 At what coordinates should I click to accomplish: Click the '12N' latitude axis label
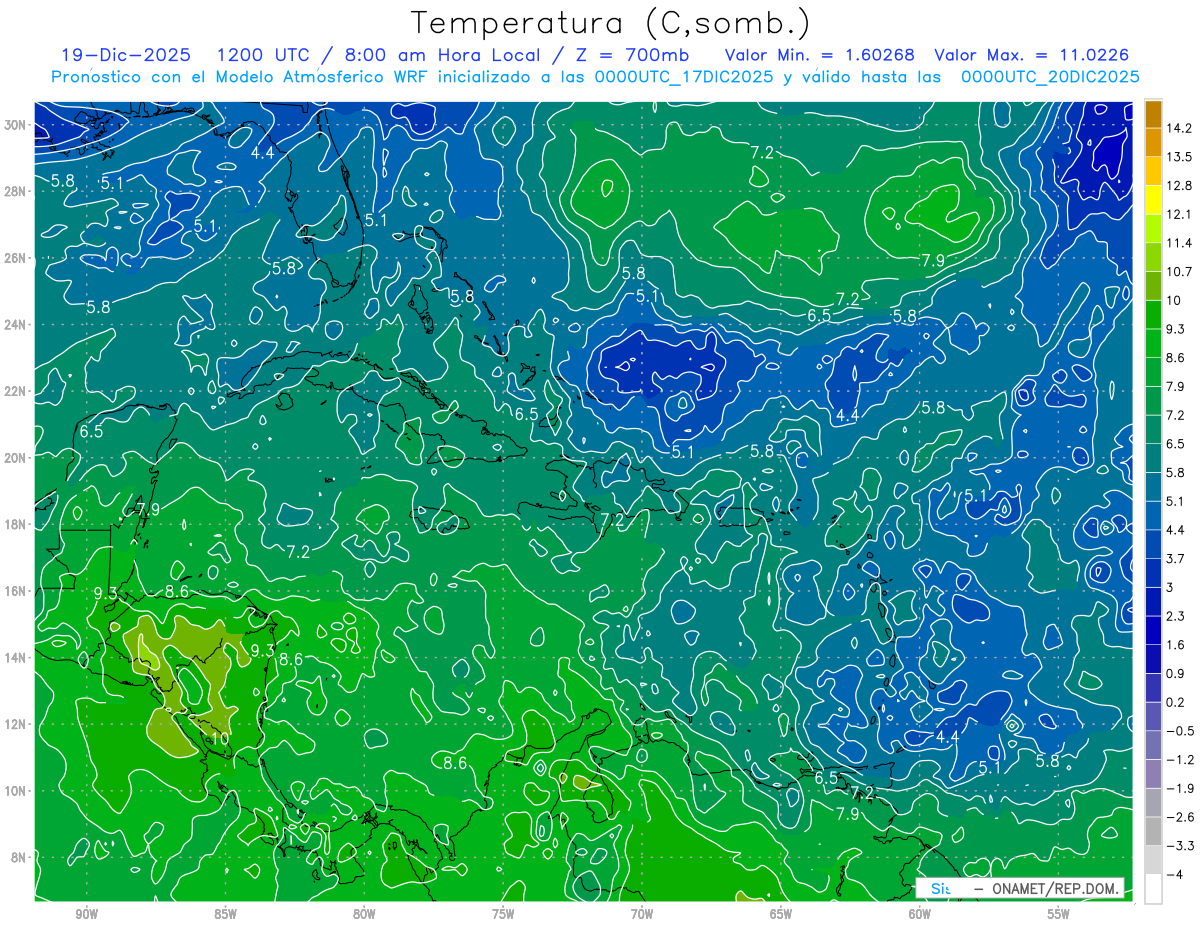pos(17,724)
